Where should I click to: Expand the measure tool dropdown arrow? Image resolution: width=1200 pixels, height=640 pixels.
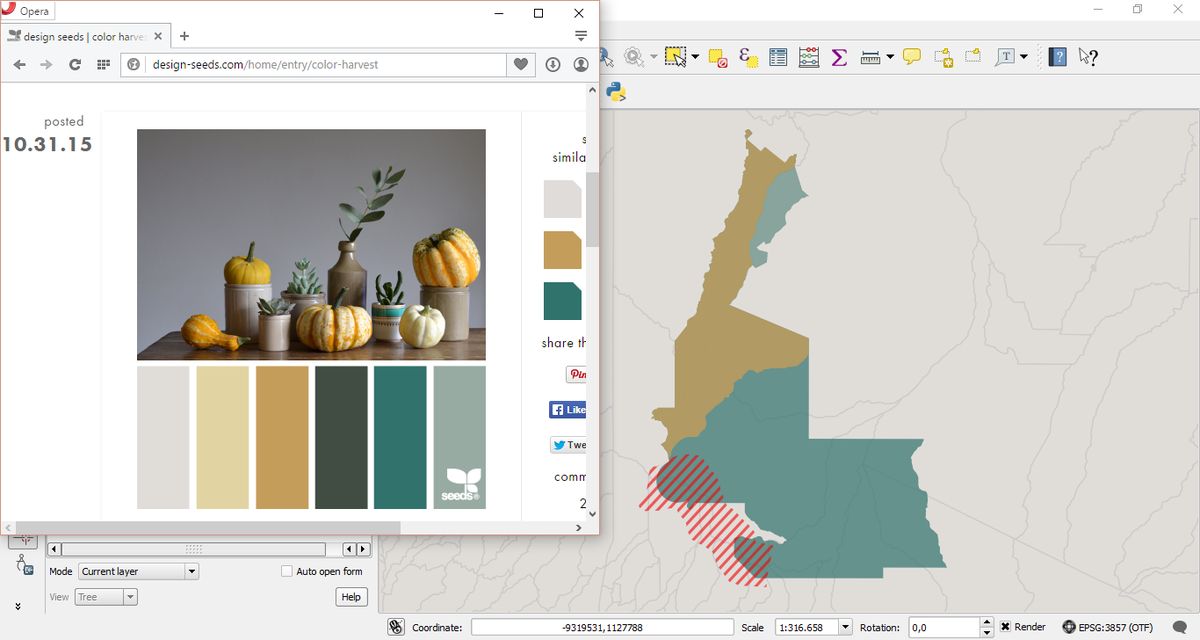[x=890, y=58]
